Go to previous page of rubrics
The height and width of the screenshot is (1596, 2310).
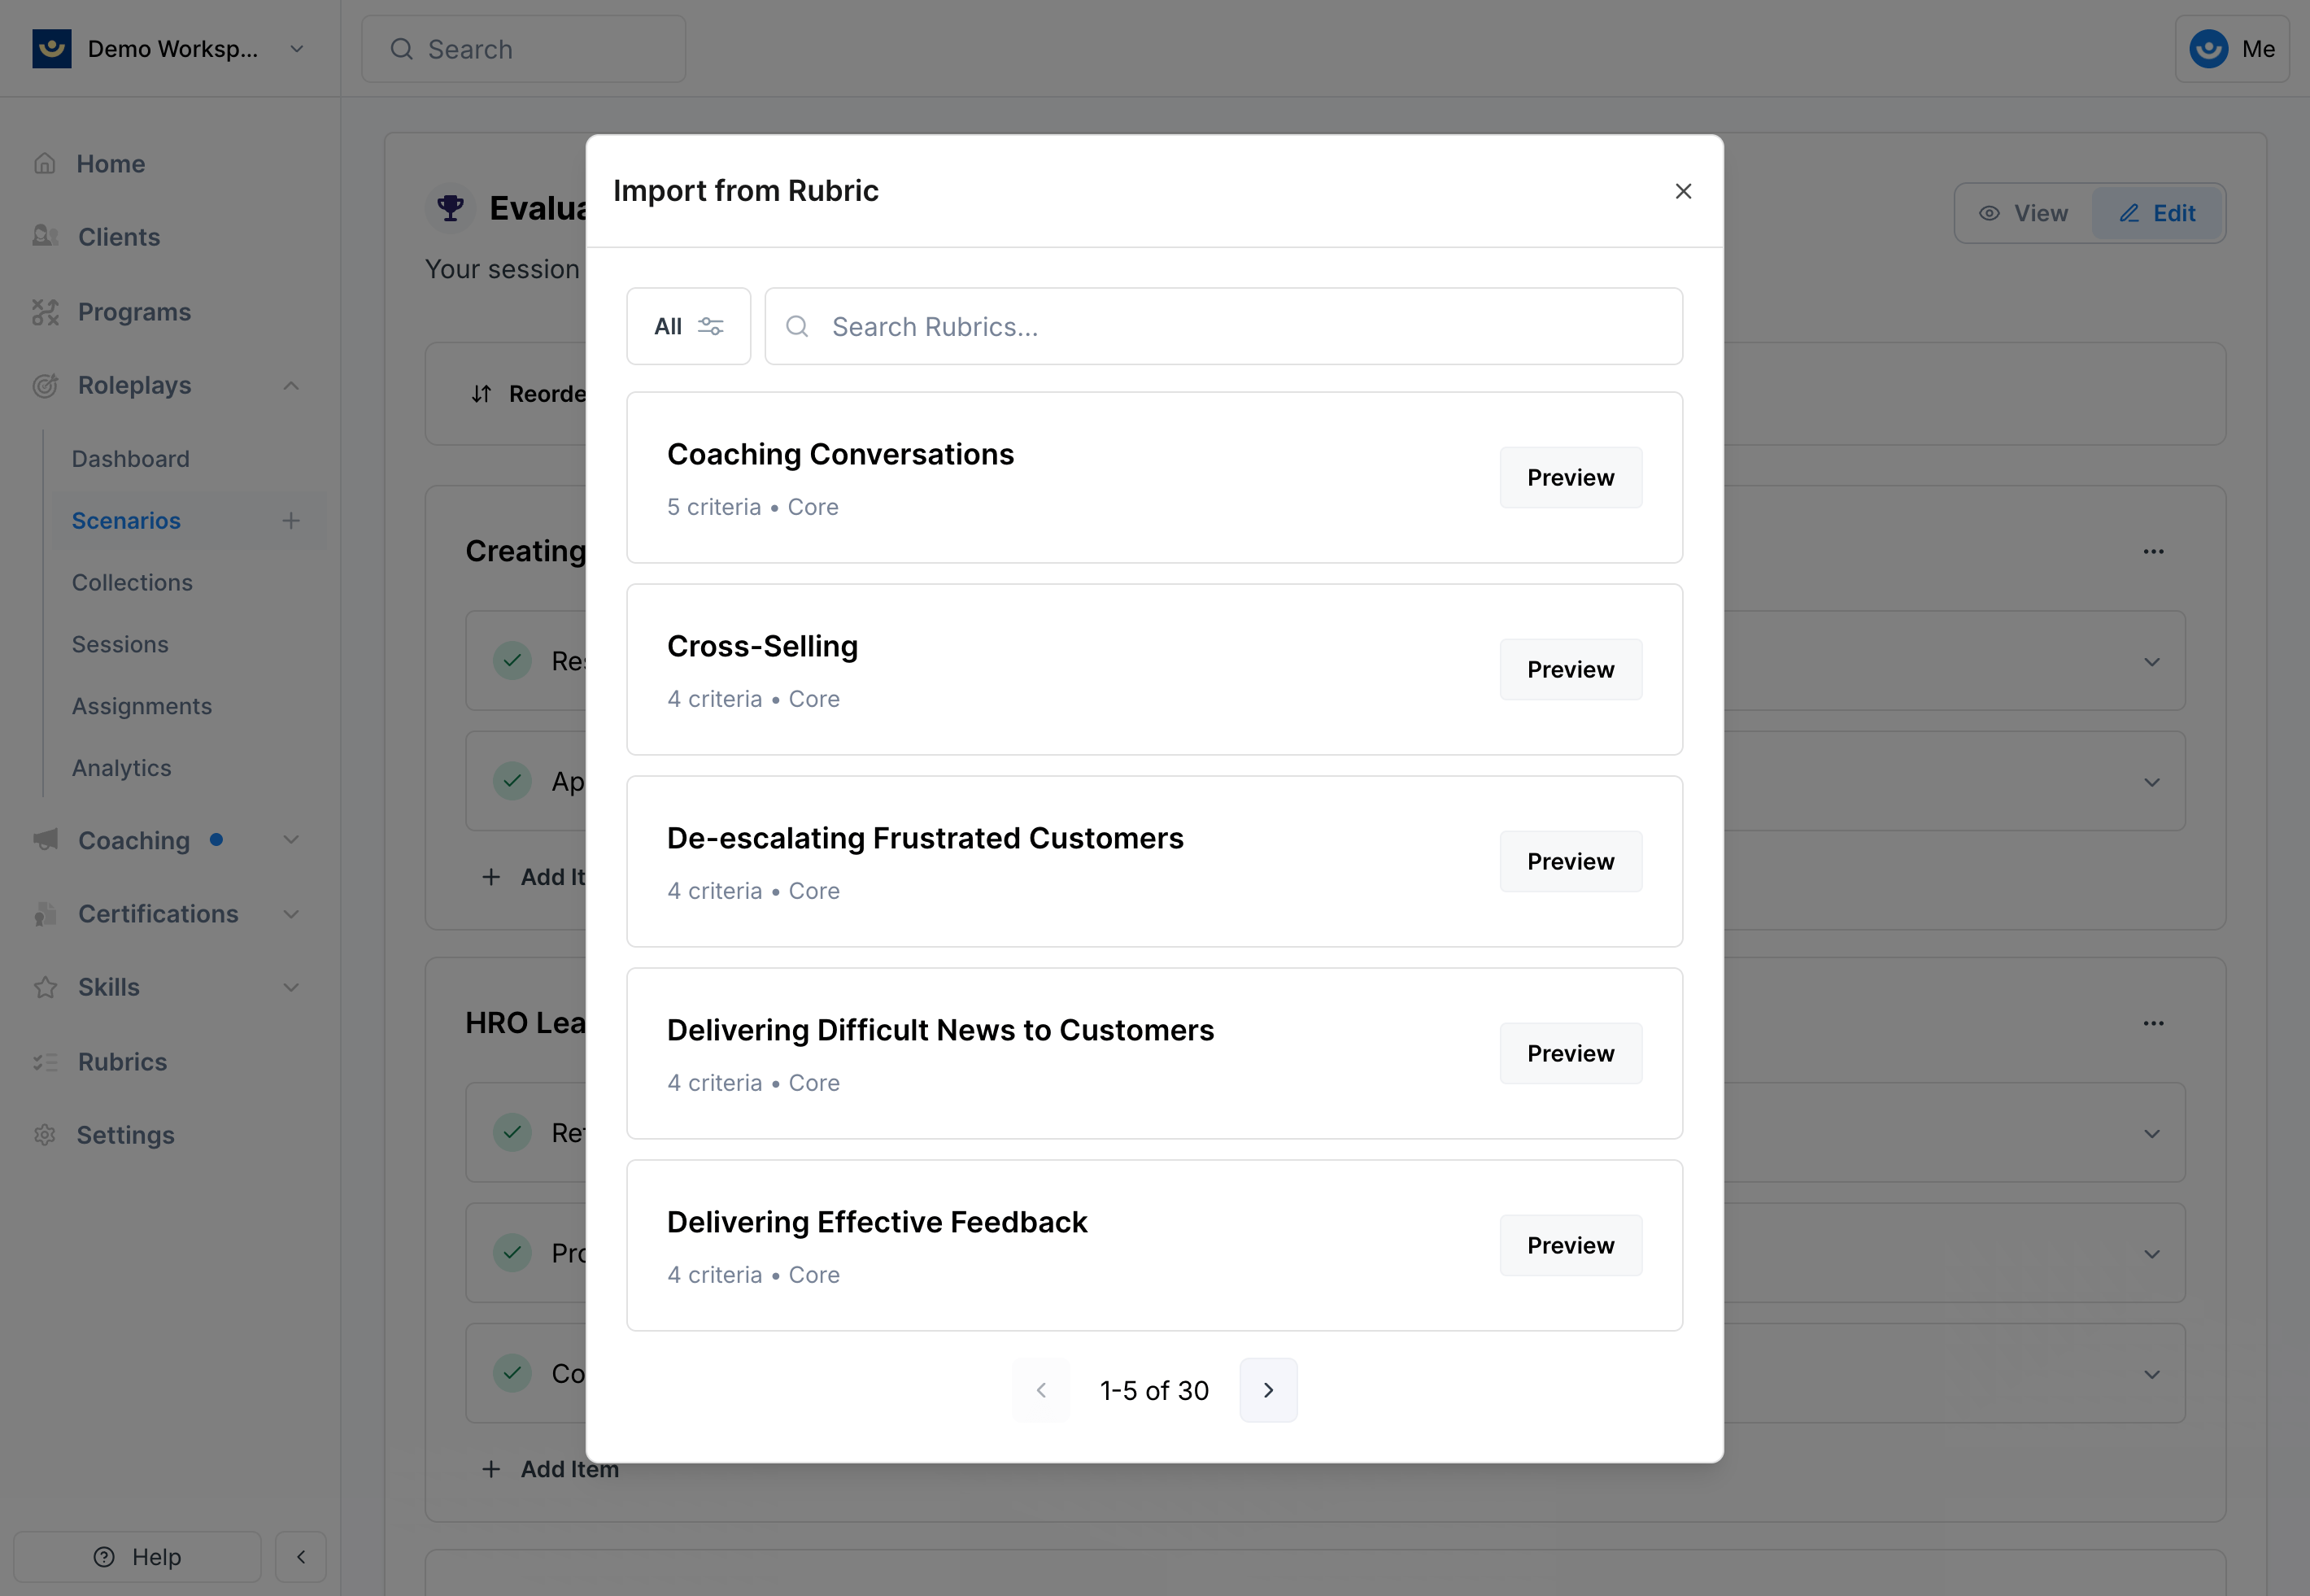[x=1041, y=1390]
